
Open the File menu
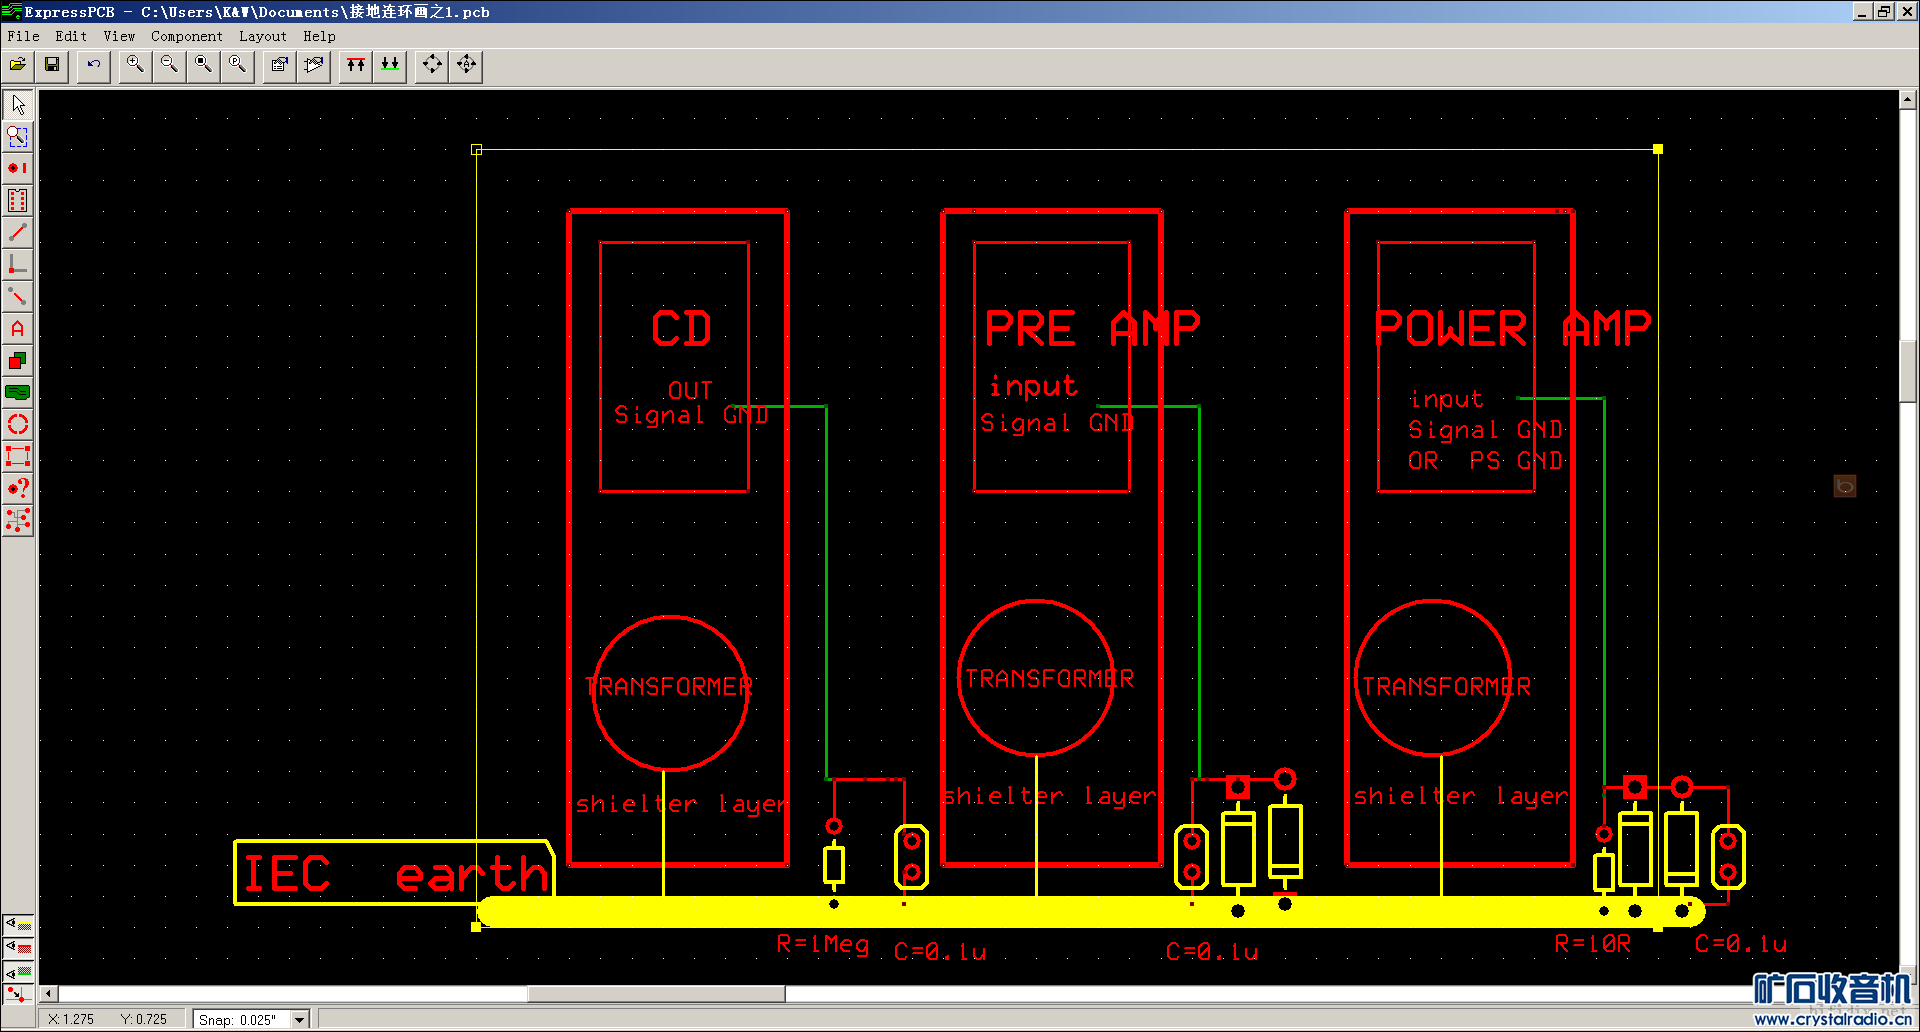(23, 36)
